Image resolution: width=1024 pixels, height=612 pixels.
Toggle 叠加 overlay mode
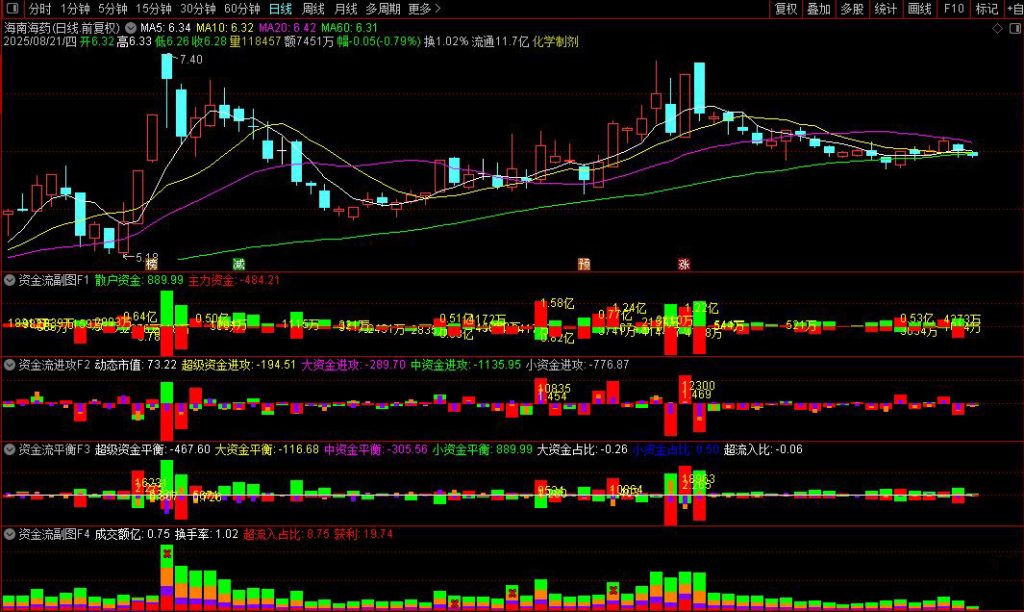[819, 9]
